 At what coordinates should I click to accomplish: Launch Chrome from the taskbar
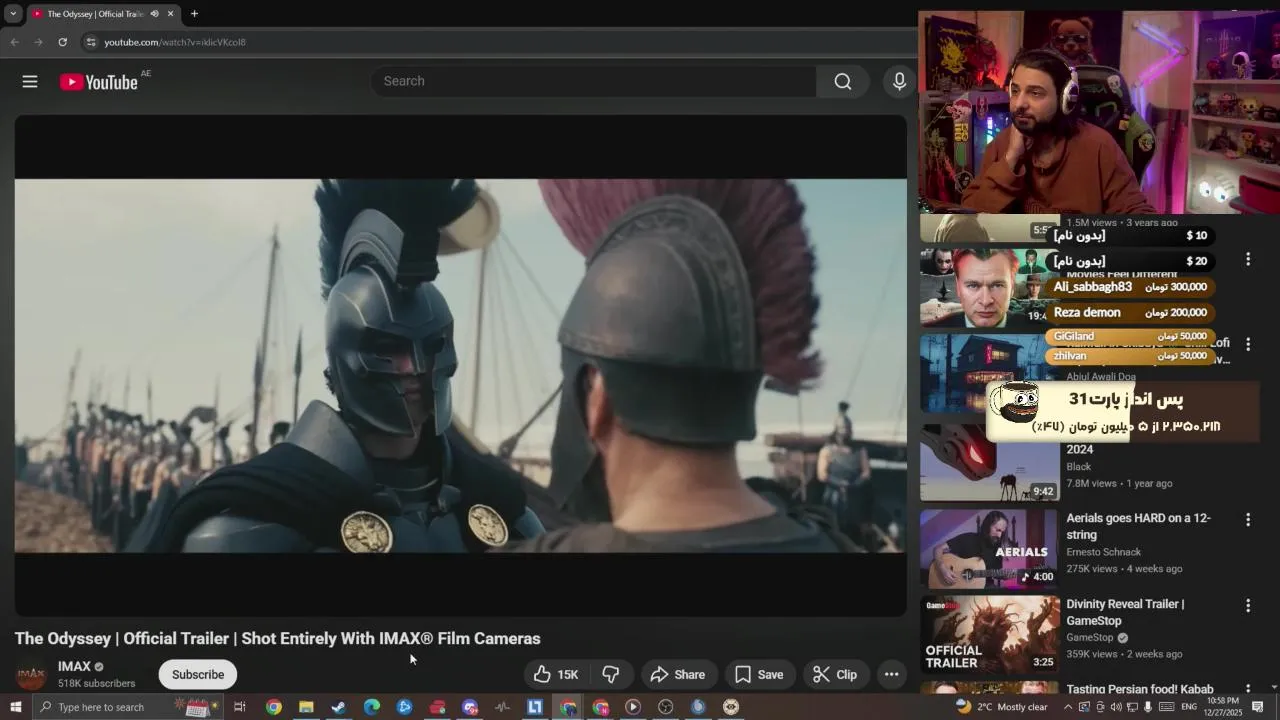click(273, 707)
